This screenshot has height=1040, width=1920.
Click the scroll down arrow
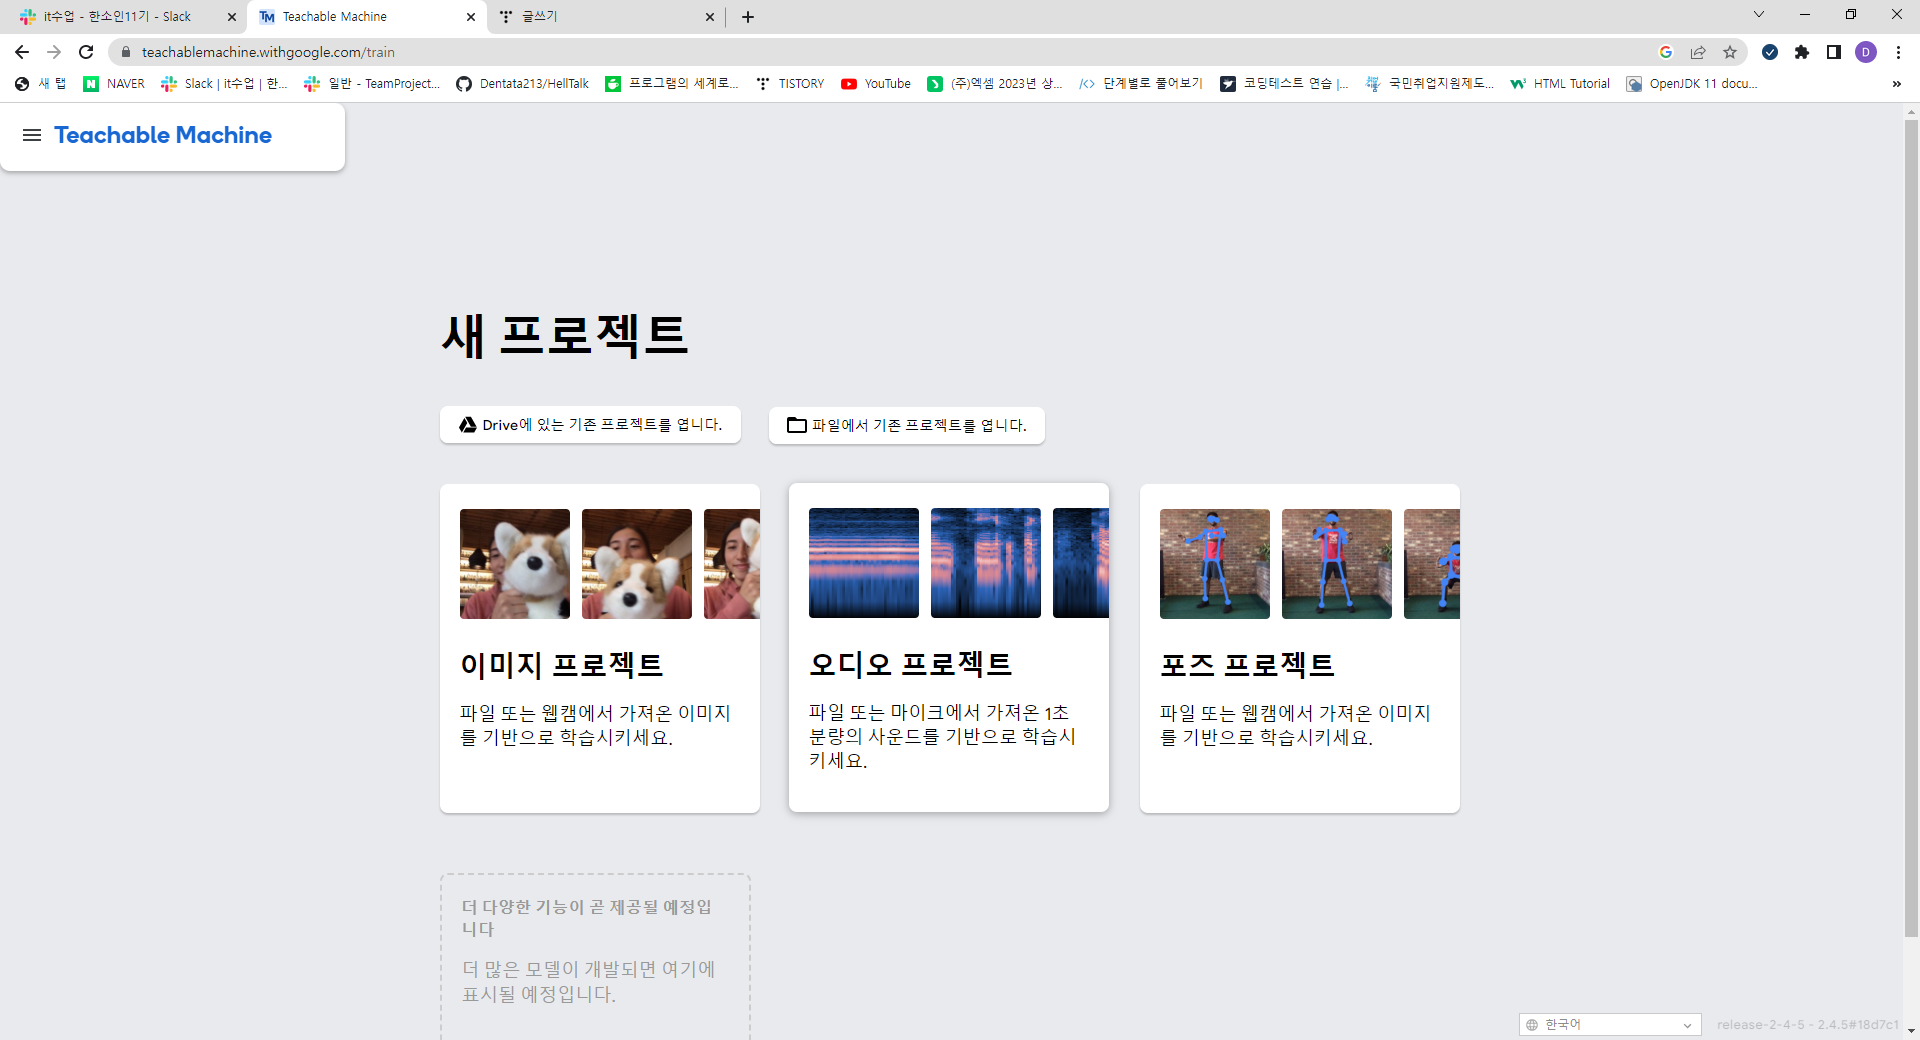pyautogui.click(x=1911, y=1030)
